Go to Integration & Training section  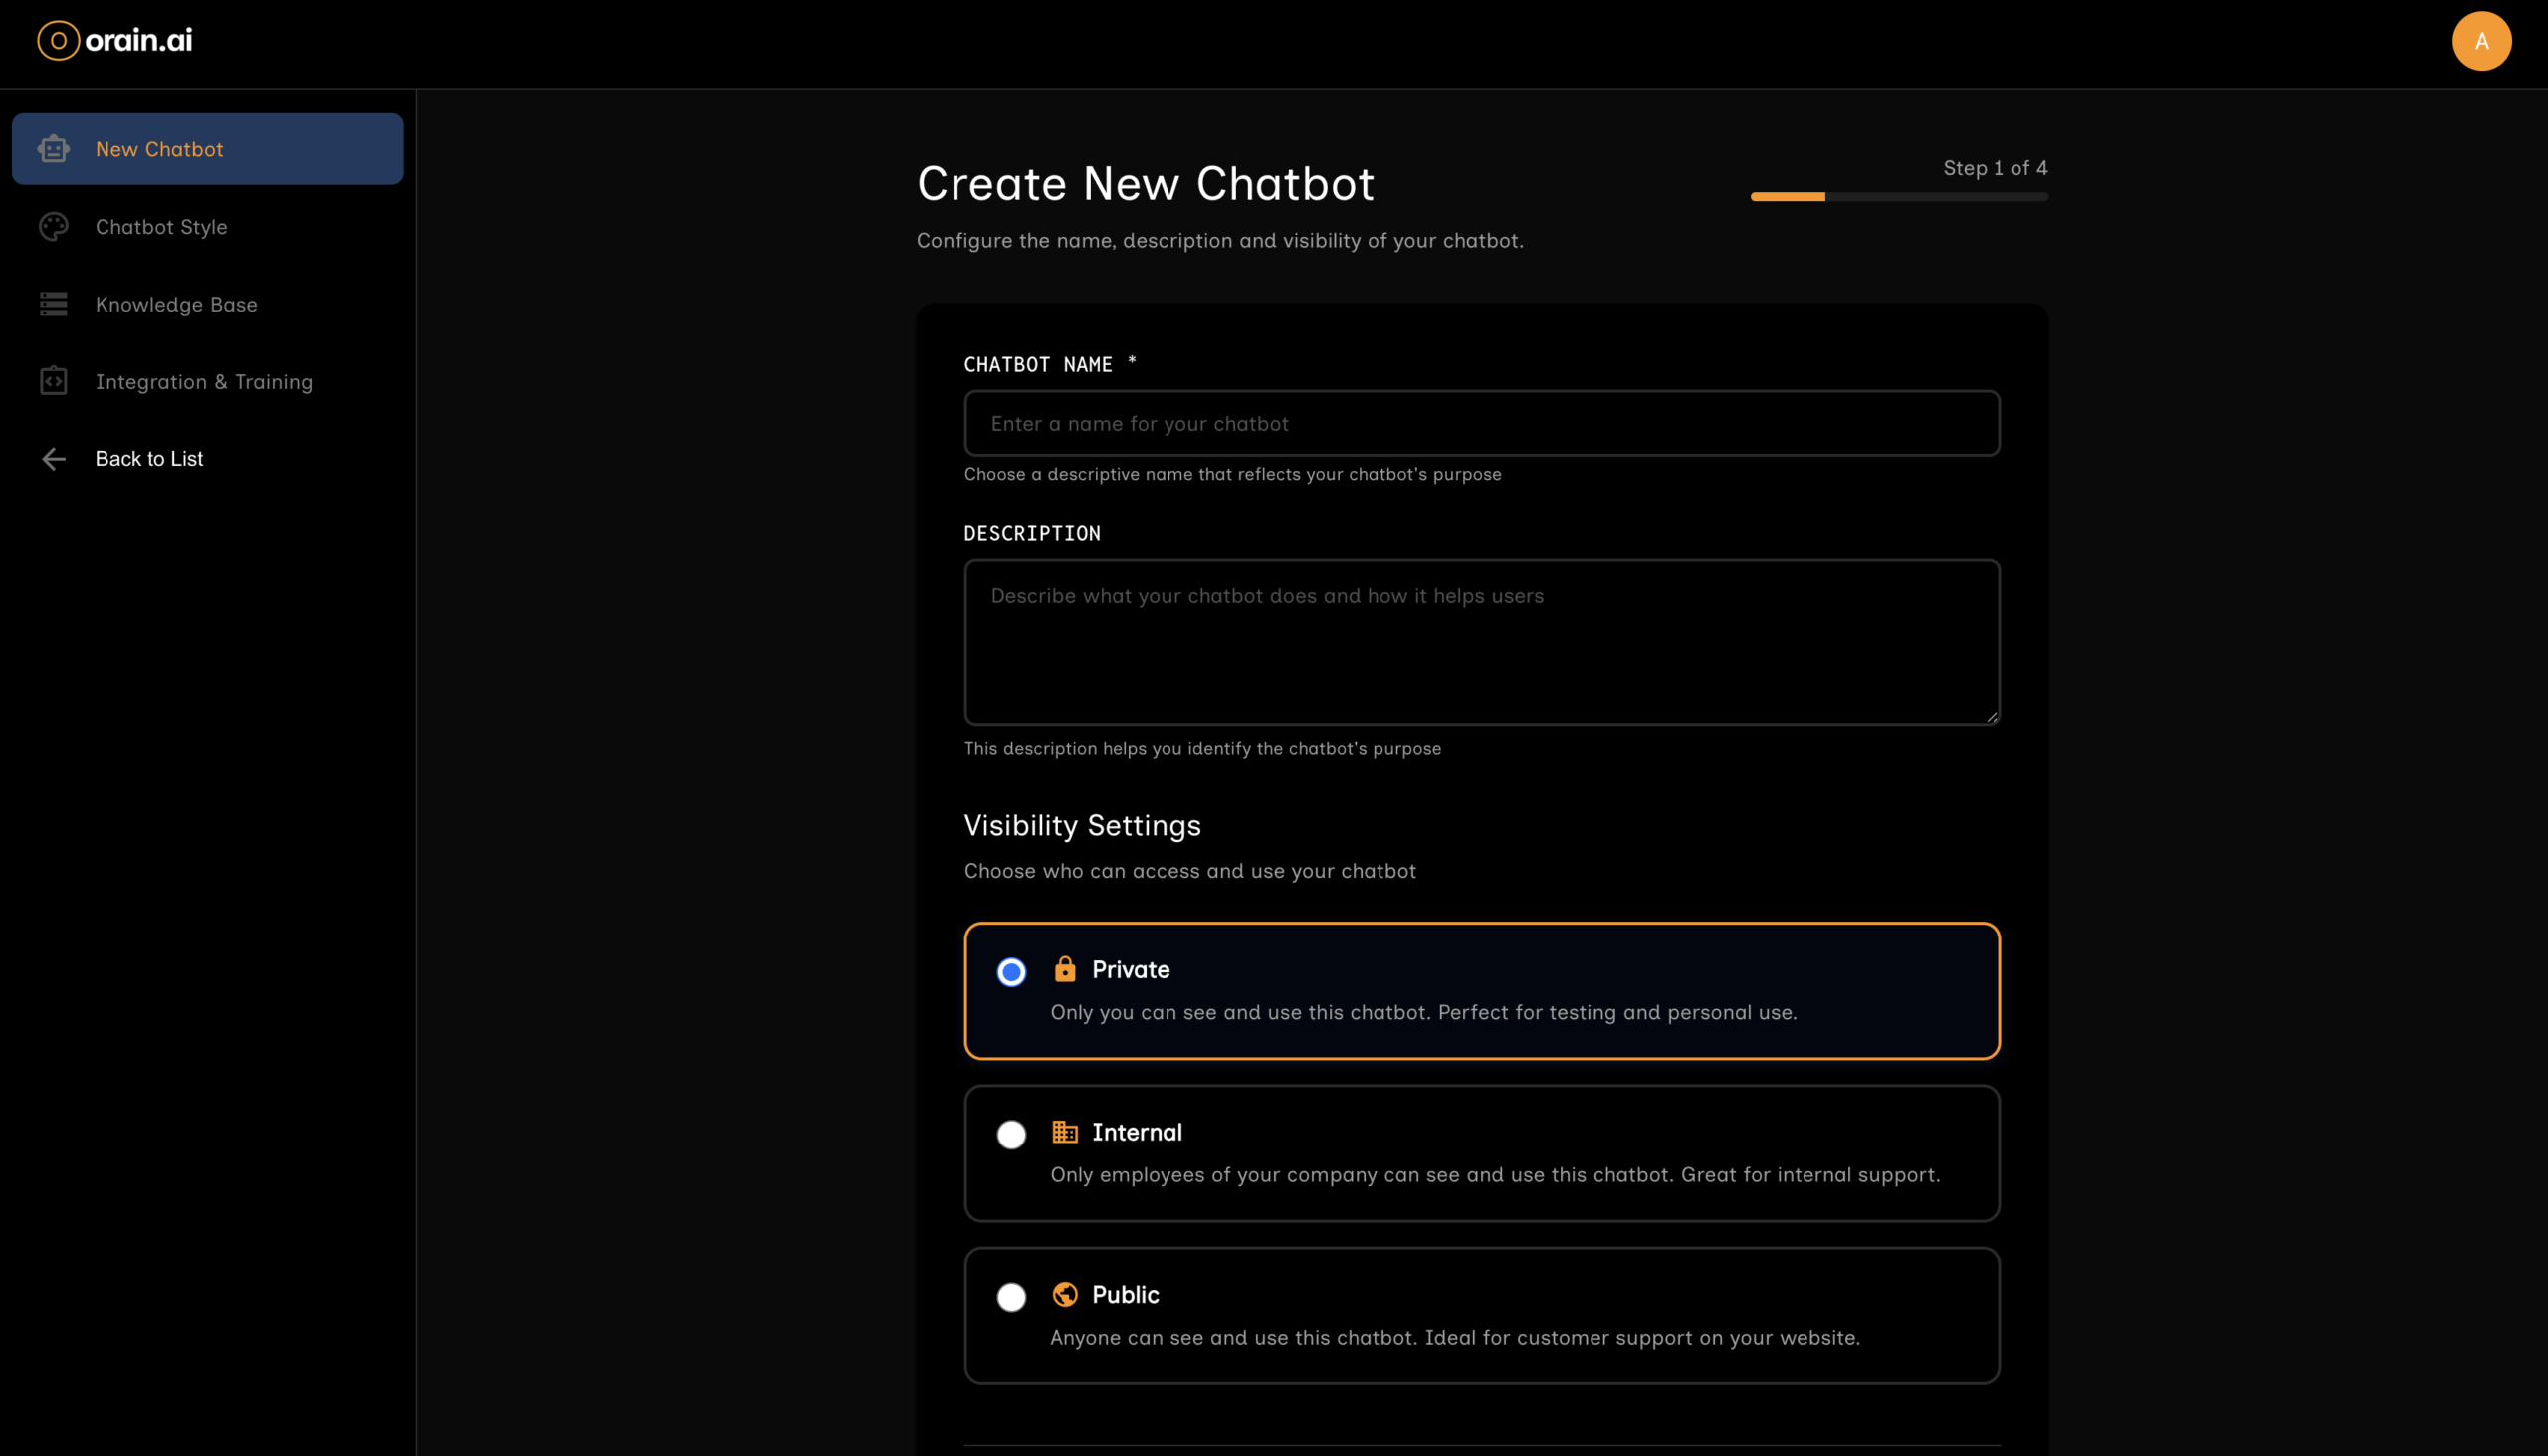204,381
